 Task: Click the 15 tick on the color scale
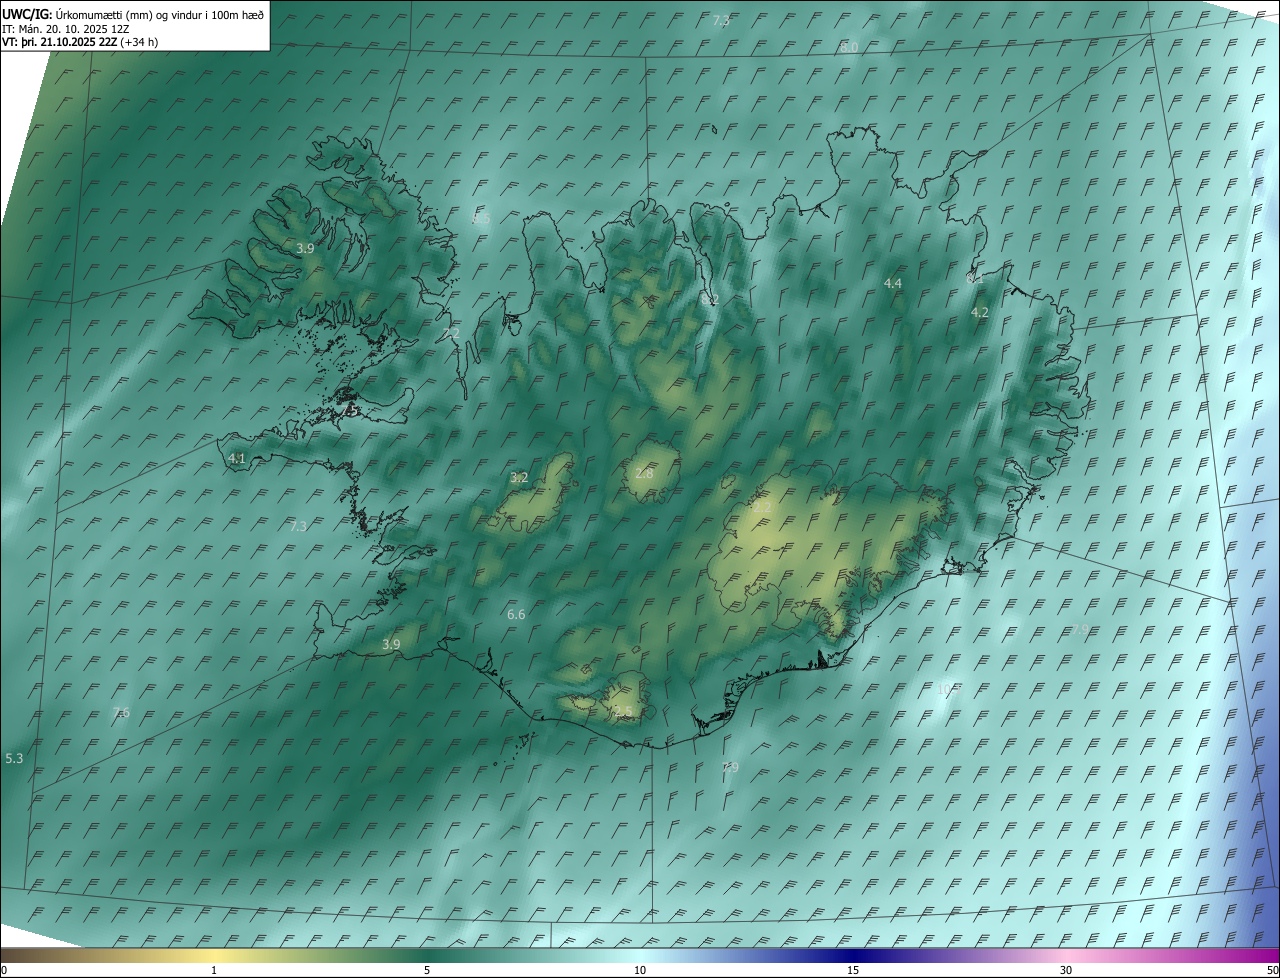click(853, 971)
